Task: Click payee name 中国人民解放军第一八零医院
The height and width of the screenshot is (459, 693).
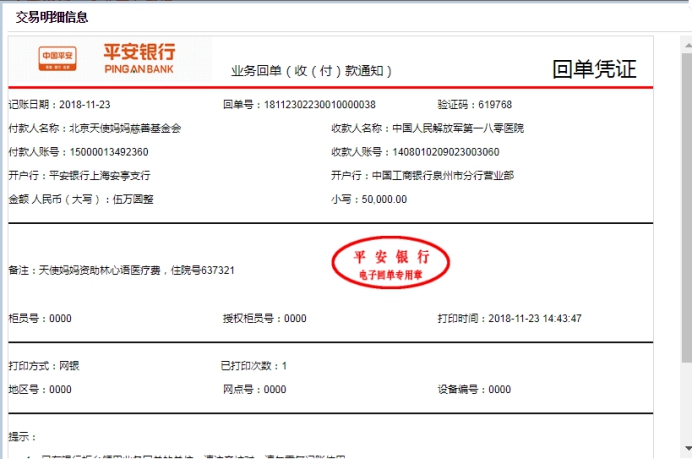Action: [458, 129]
